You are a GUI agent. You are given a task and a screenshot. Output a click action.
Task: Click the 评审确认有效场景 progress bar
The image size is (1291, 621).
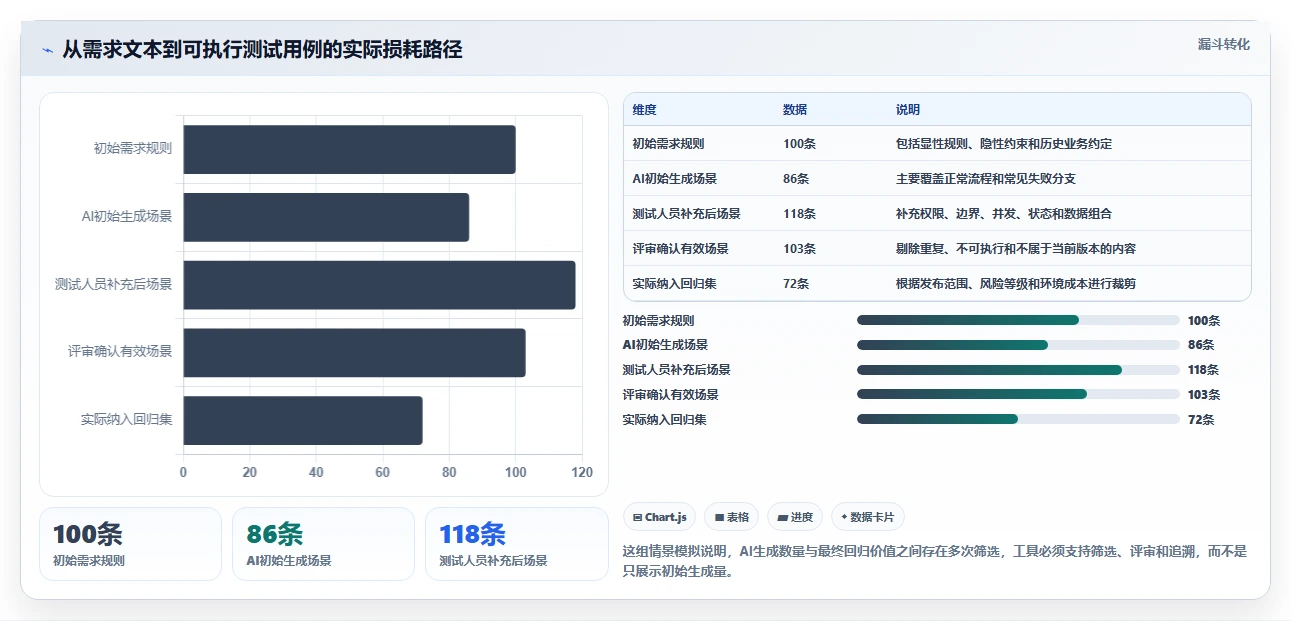pos(1018,394)
